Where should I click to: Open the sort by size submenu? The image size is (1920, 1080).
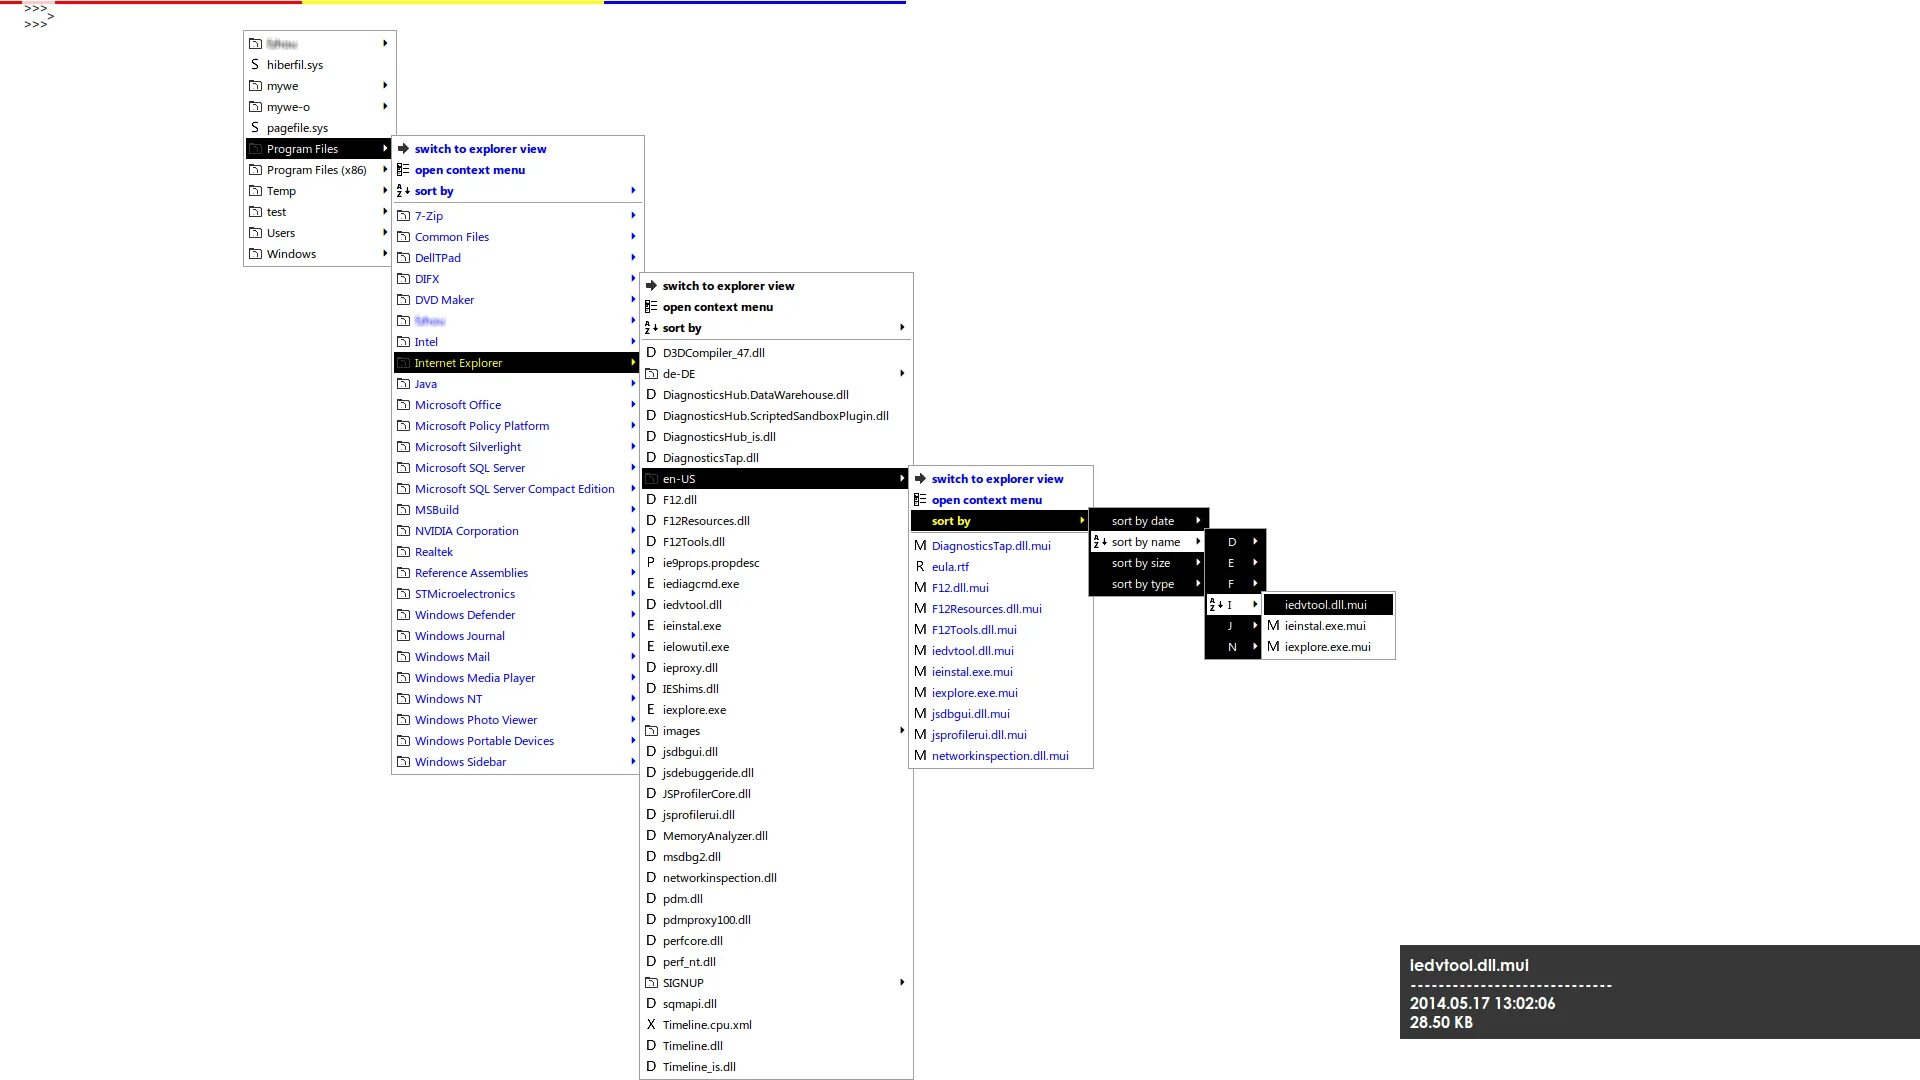(x=1141, y=563)
